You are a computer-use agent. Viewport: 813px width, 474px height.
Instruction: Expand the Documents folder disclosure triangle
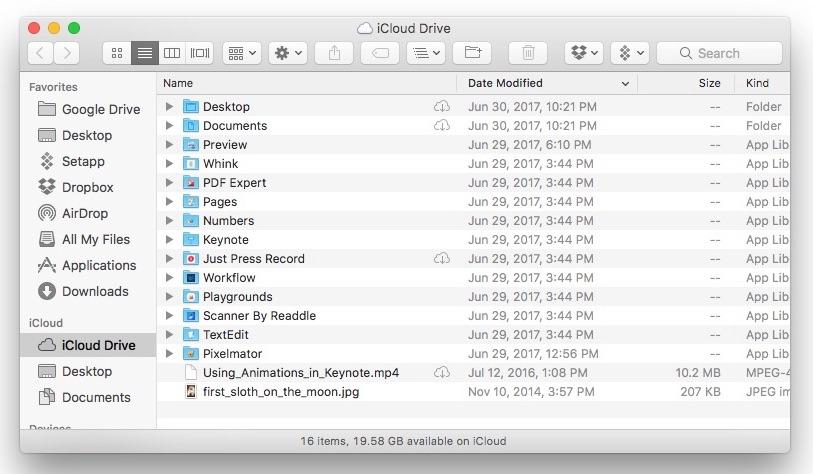pos(169,126)
